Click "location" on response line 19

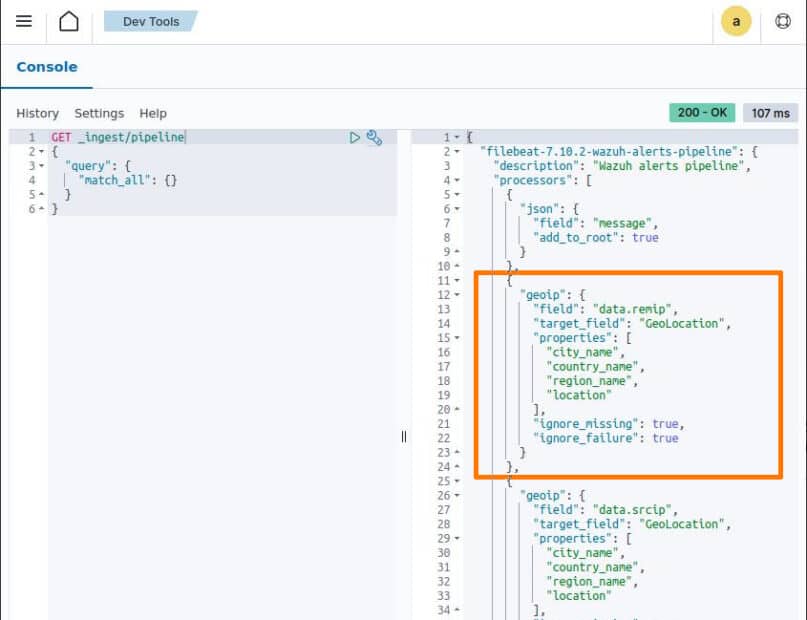point(579,395)
